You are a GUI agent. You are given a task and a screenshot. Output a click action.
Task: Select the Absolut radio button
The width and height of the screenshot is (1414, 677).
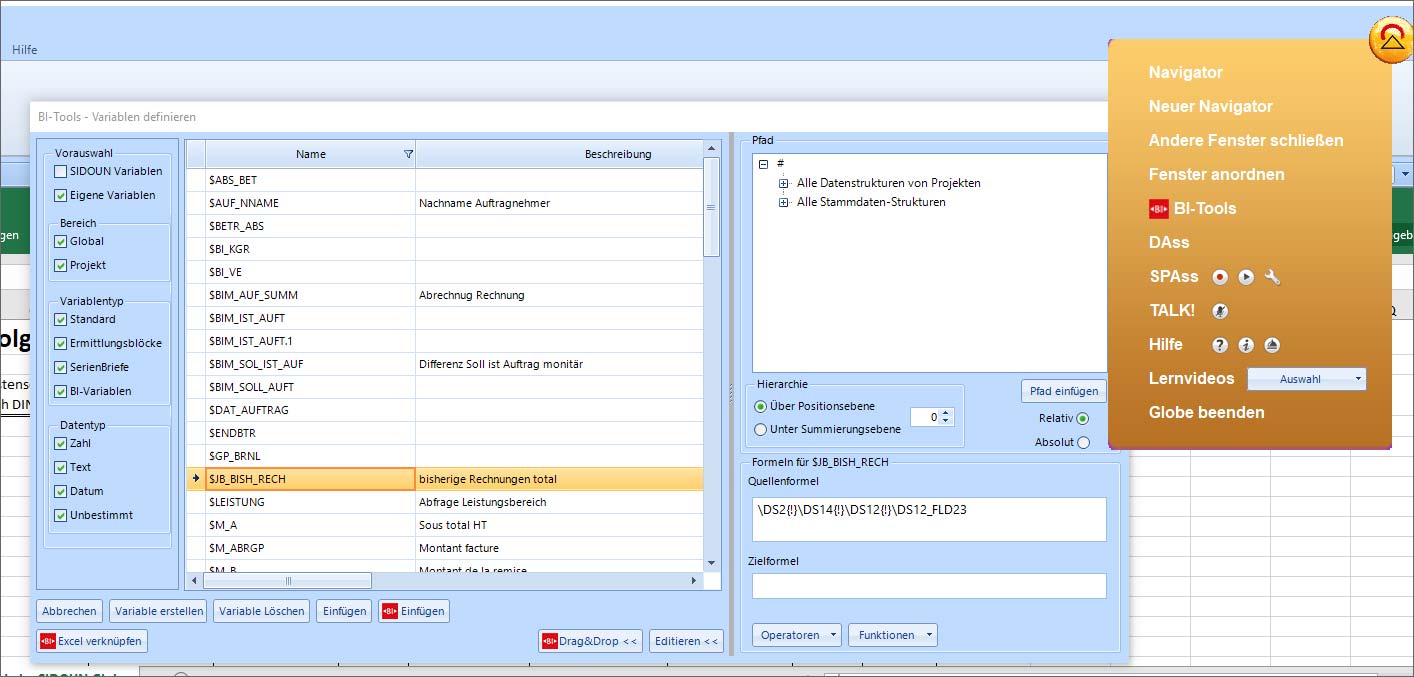(1083, 442)
